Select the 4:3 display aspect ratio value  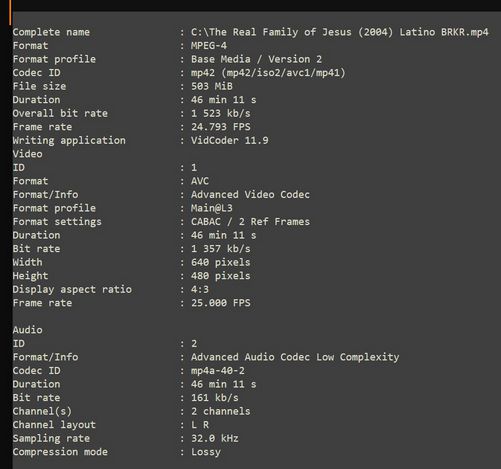(200, 289)
